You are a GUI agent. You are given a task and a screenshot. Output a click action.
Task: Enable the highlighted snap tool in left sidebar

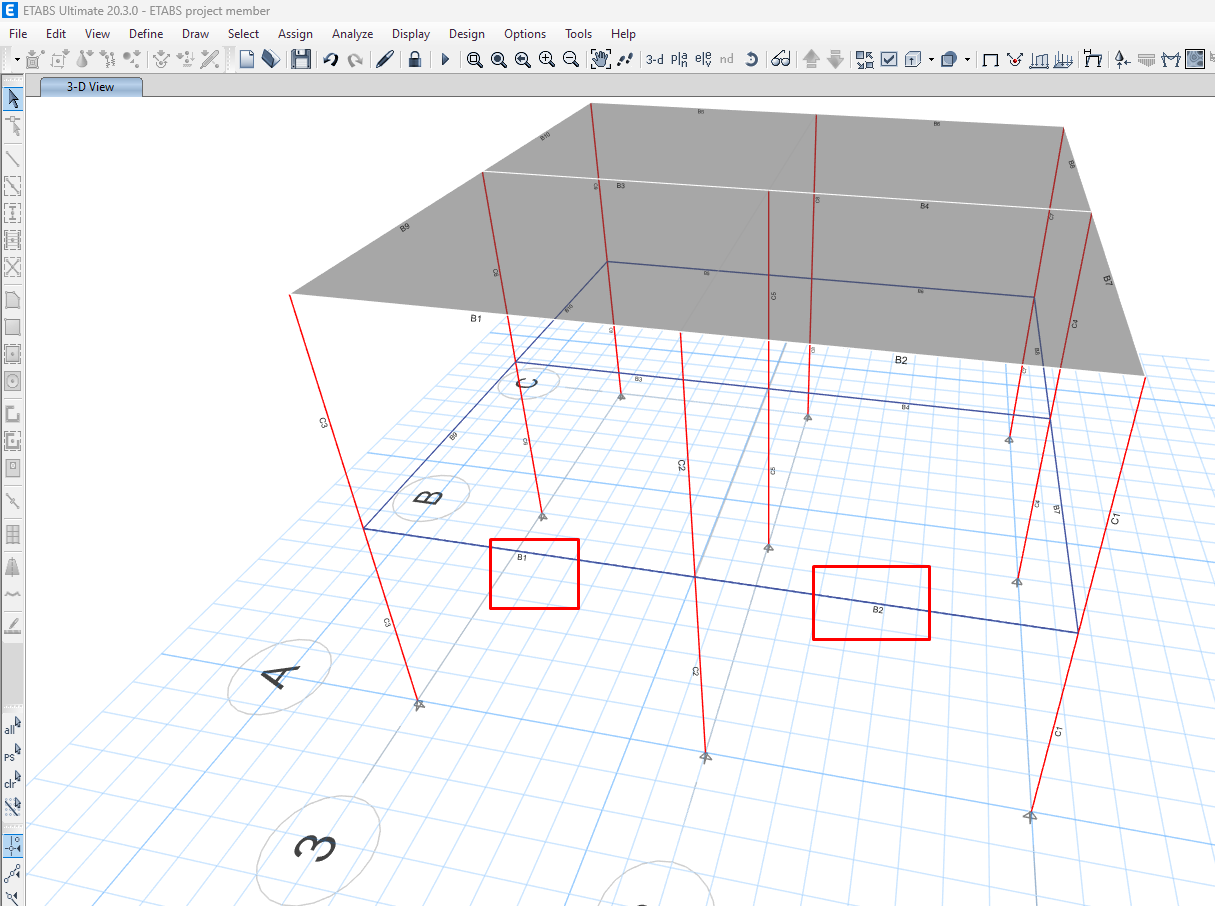[x=12, y=845]
